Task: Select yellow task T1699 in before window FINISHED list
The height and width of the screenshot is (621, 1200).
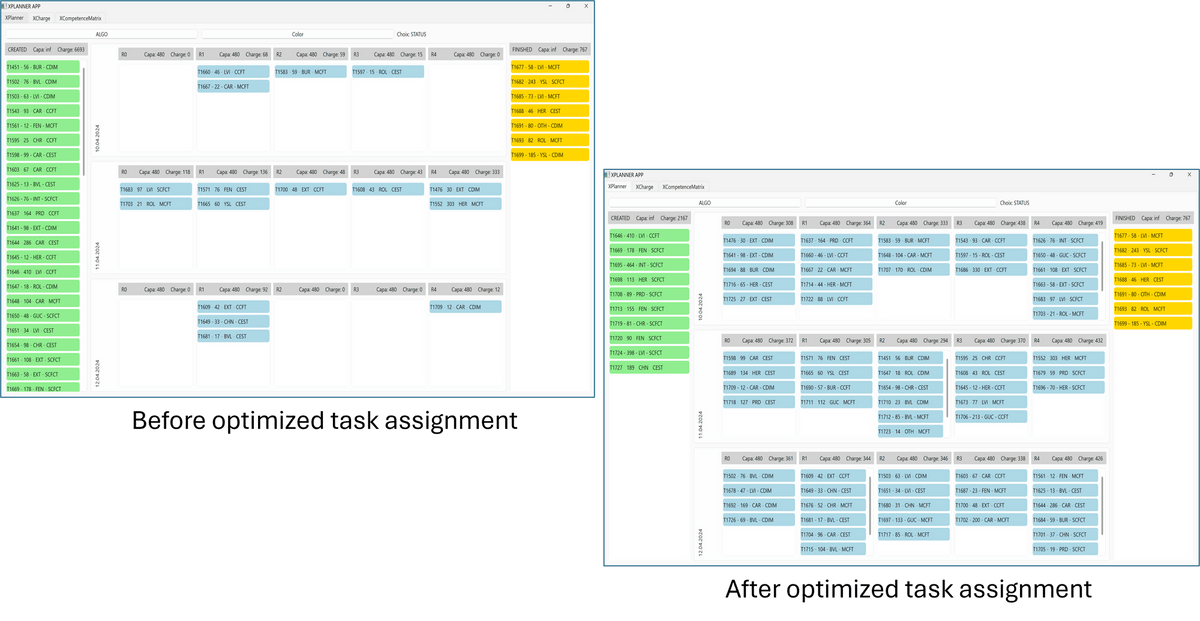Action: point(549,155)
